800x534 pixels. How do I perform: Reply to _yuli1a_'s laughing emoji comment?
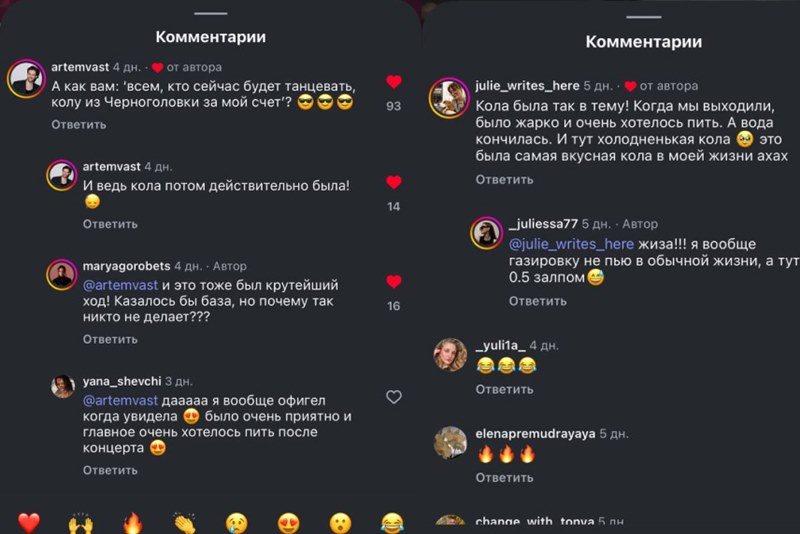(504, 390)
